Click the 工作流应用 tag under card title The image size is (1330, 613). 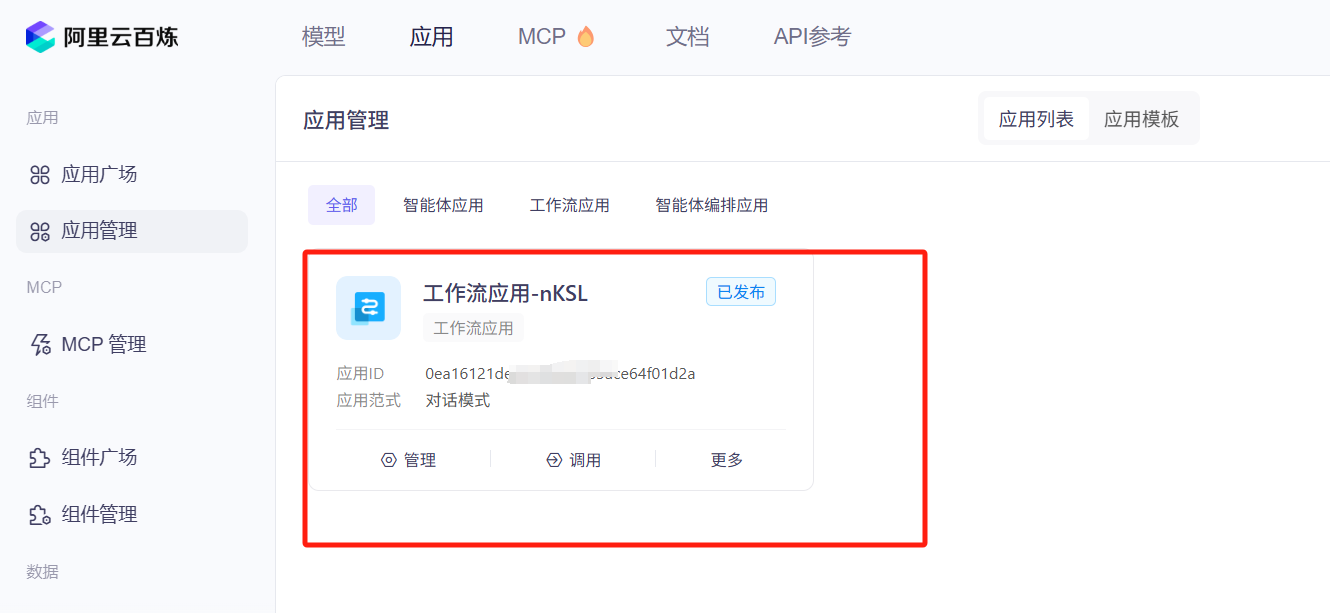pyautogui.click(x=473, y=328)
